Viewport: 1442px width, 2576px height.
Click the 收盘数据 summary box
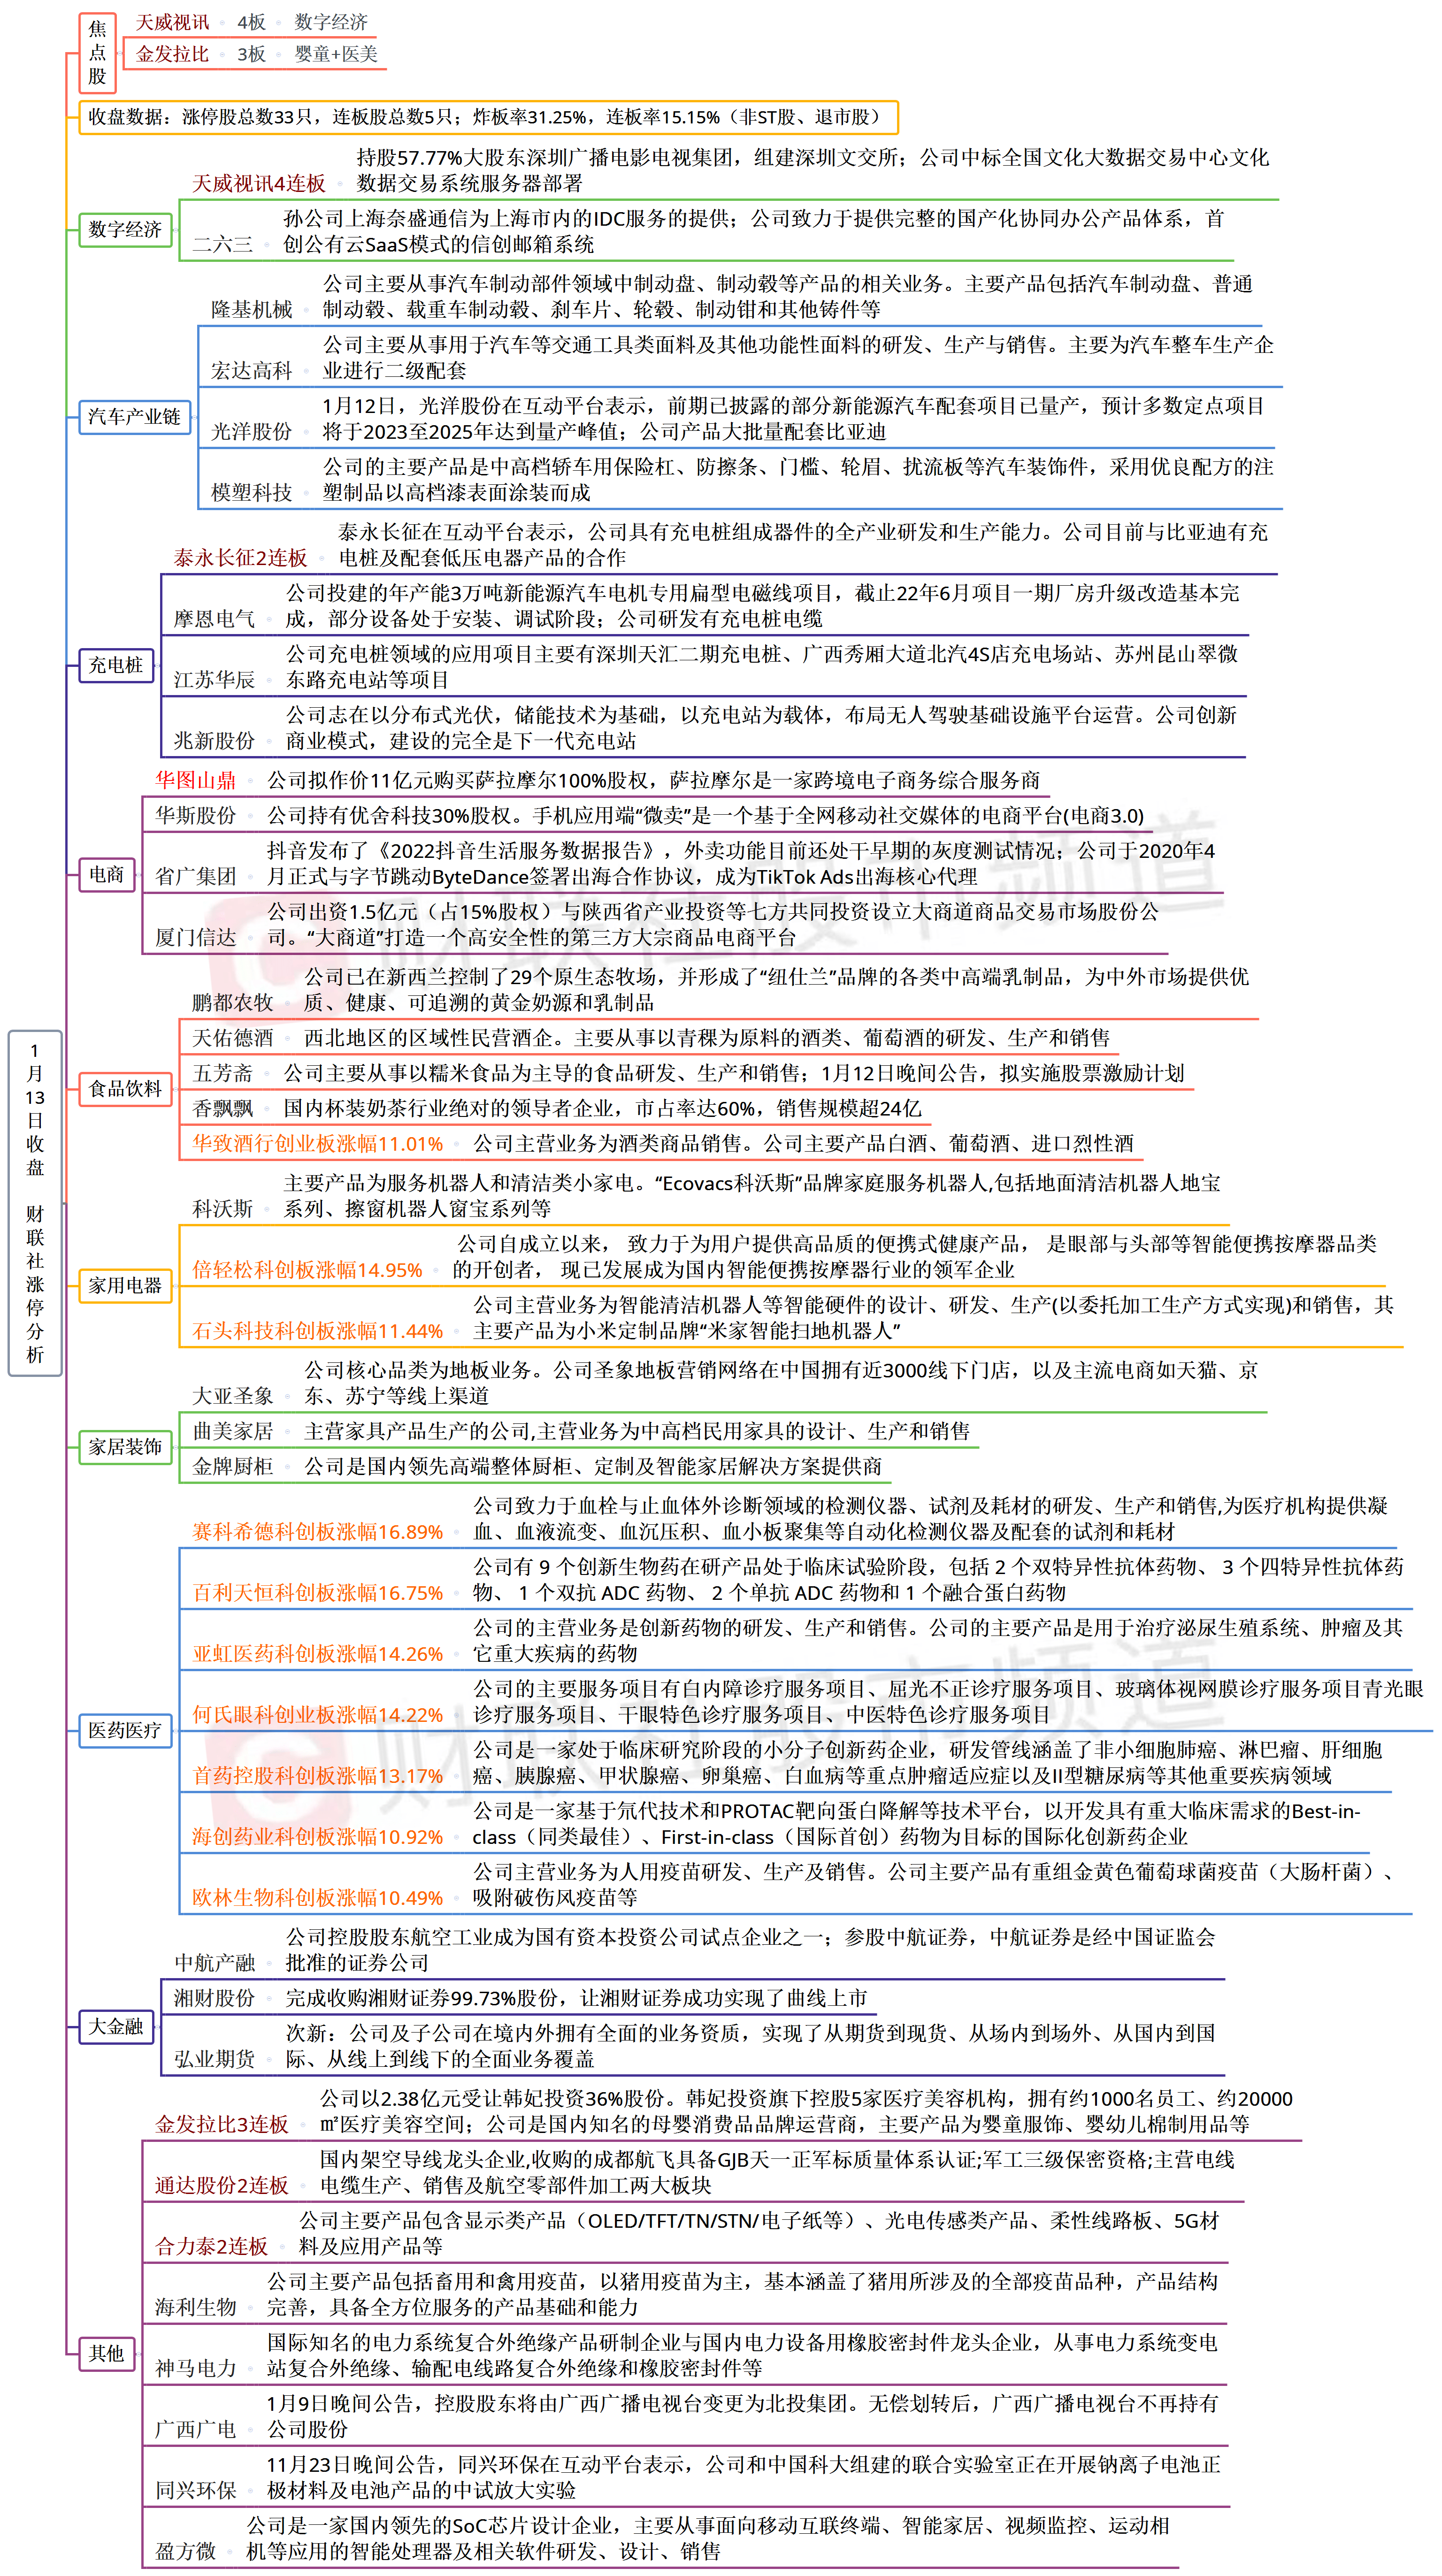[x=488, y=117]
